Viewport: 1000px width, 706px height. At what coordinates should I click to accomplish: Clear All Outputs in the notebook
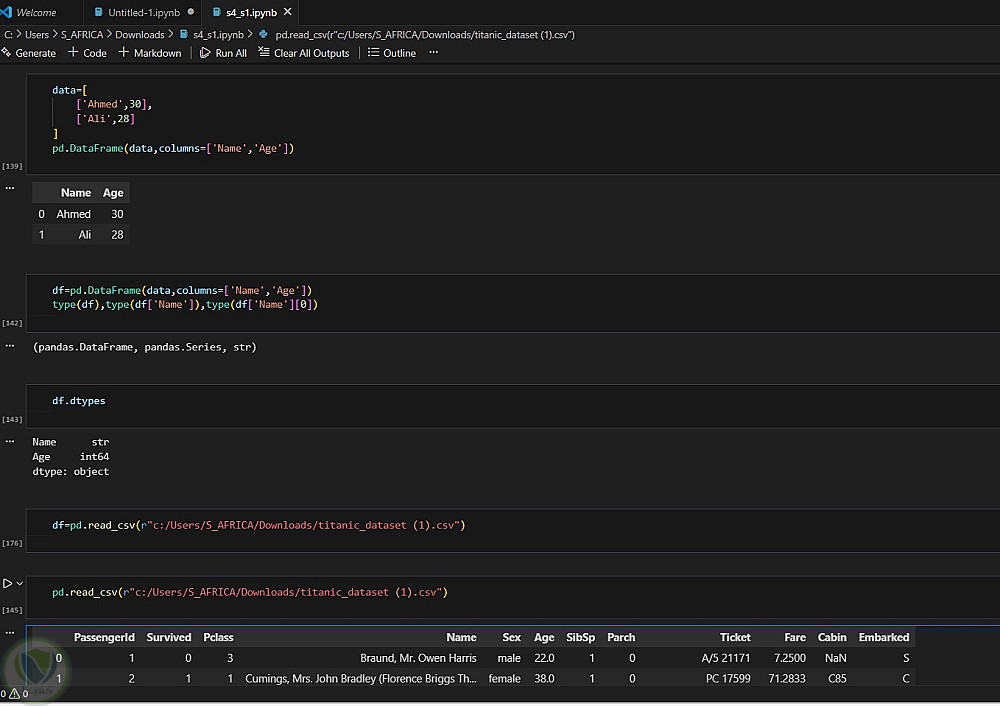click(304, 53)
